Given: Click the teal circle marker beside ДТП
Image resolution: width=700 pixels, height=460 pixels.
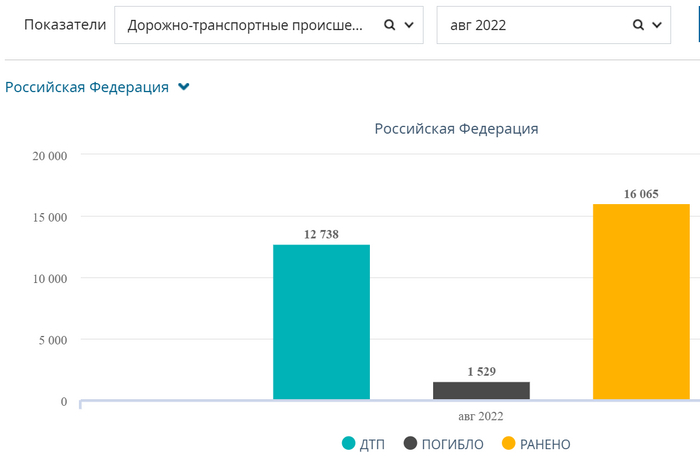Looking at the screenshot, I should [349, 444].
